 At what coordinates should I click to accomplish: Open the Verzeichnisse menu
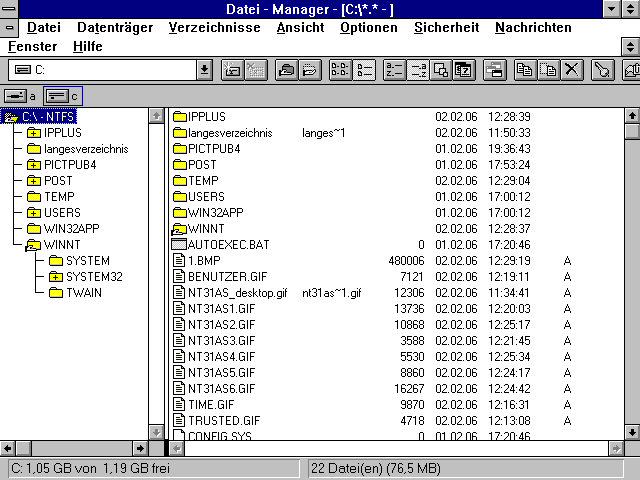click(214, 27)
